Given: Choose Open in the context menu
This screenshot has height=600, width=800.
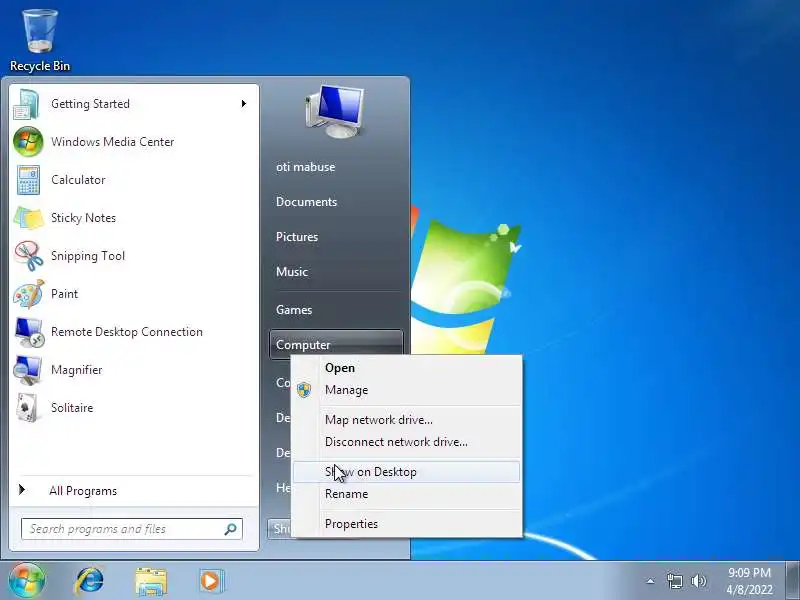Looking at the screenshot, I should pyautogui.click(x=407, y=368).
